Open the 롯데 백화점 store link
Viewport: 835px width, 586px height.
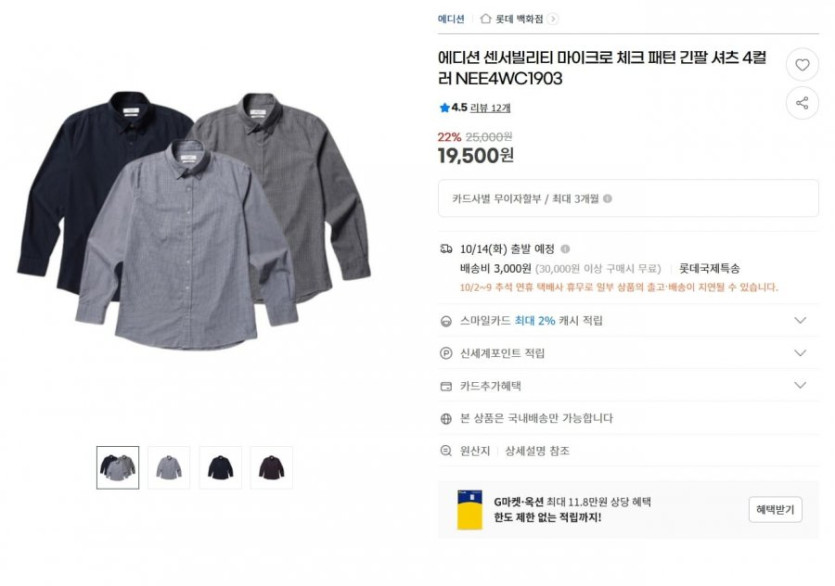click(519, 19)
